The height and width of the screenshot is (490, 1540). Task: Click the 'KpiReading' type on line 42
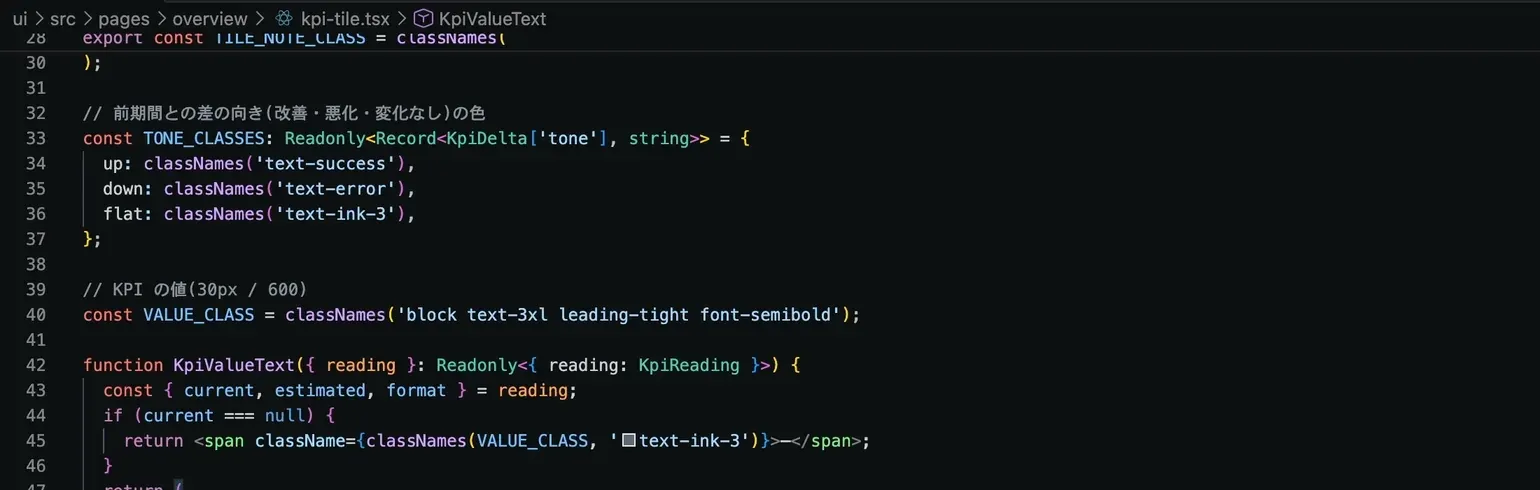689,365
